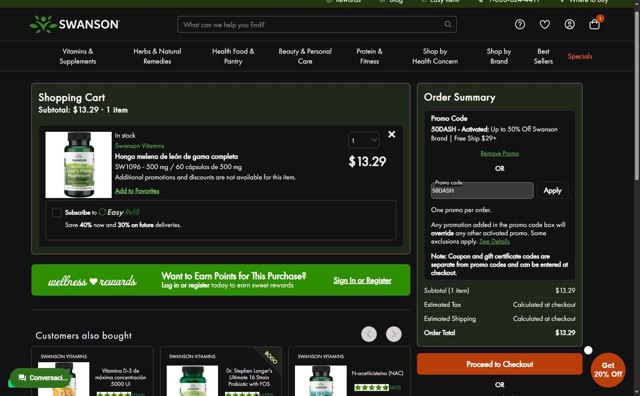Open the shopping bag cart icon
640x396 pixels.
pyautogui.click(x=595, y=24)
